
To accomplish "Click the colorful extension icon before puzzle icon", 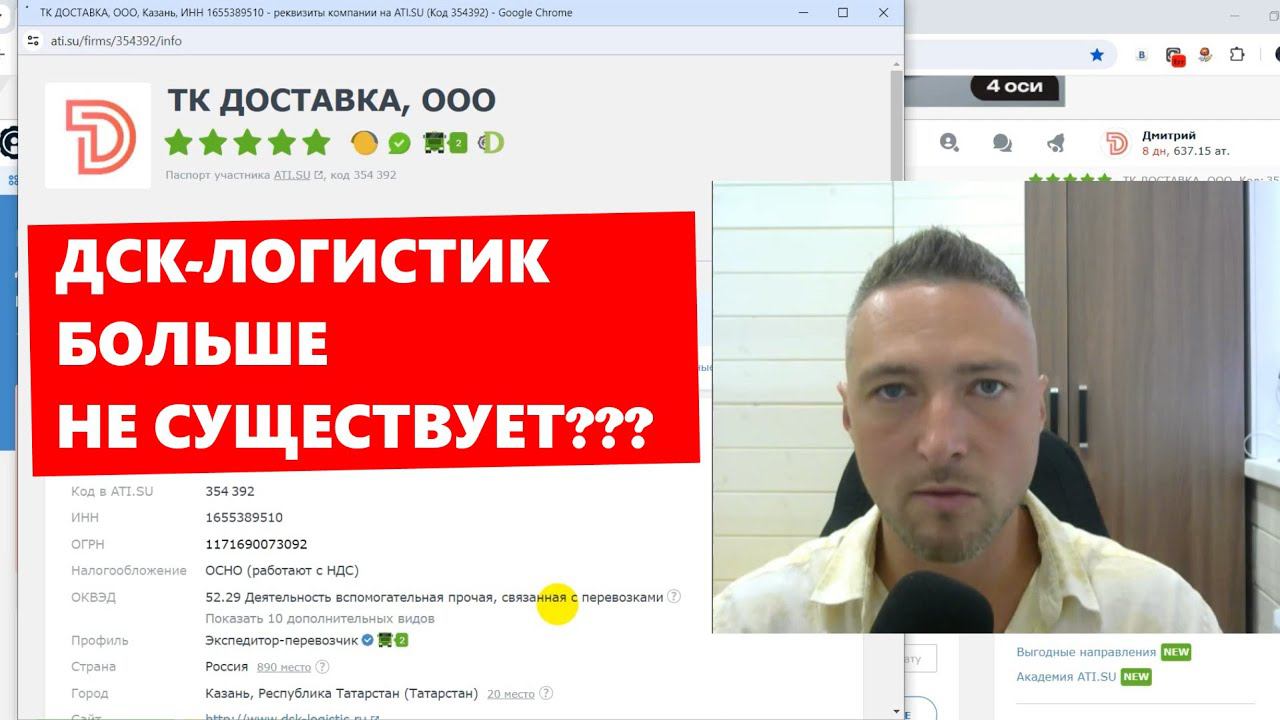I will click(x=1206, y=55).
